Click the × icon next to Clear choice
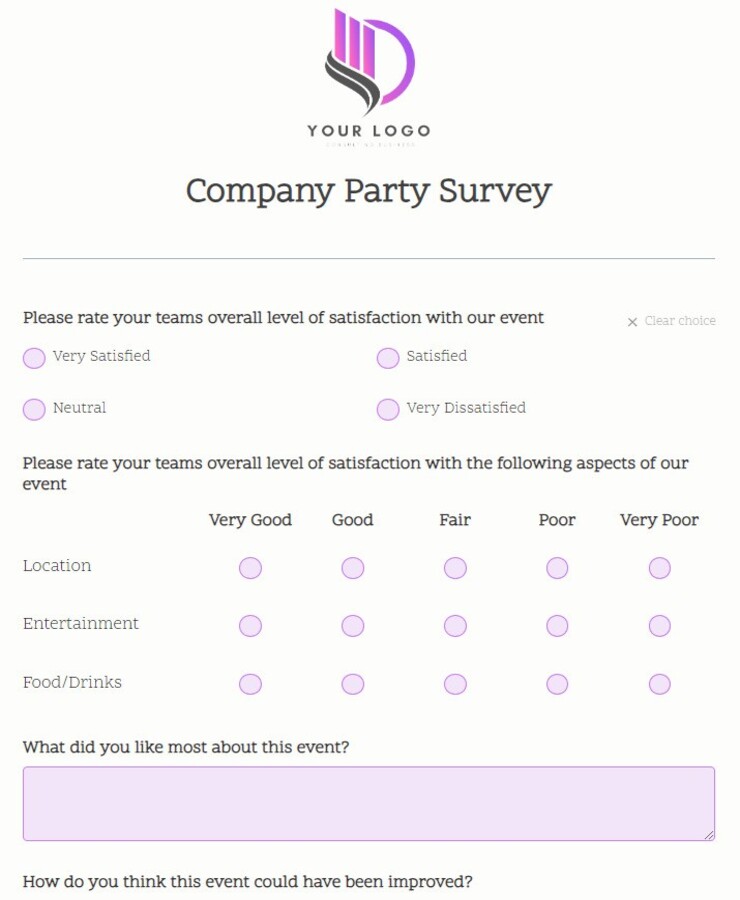Viewport: 740px width, 900px height. click(632, 322)
